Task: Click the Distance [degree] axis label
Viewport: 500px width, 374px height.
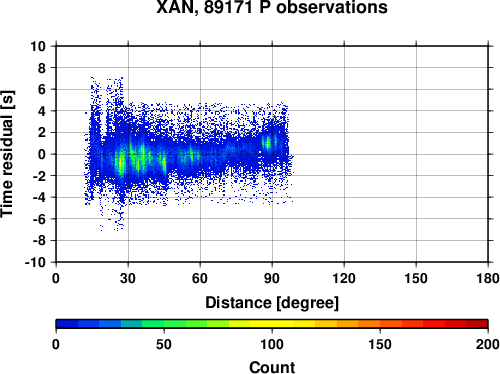Action: coord(272,303)
